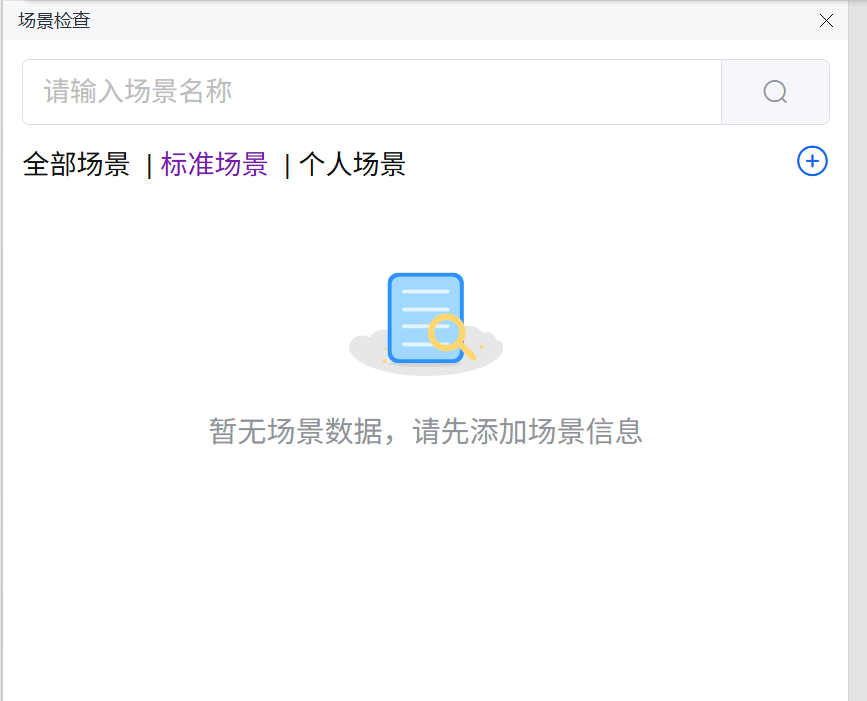Click the gray vertical strip at right edge
867x701 pixels.
(857, 400)
